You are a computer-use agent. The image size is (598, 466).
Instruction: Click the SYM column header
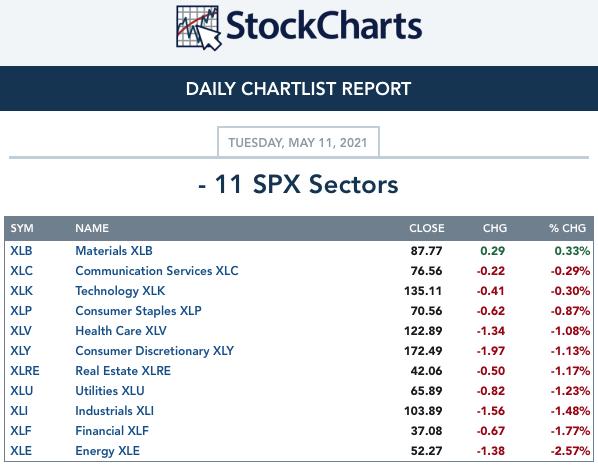(x=22, y=228)
